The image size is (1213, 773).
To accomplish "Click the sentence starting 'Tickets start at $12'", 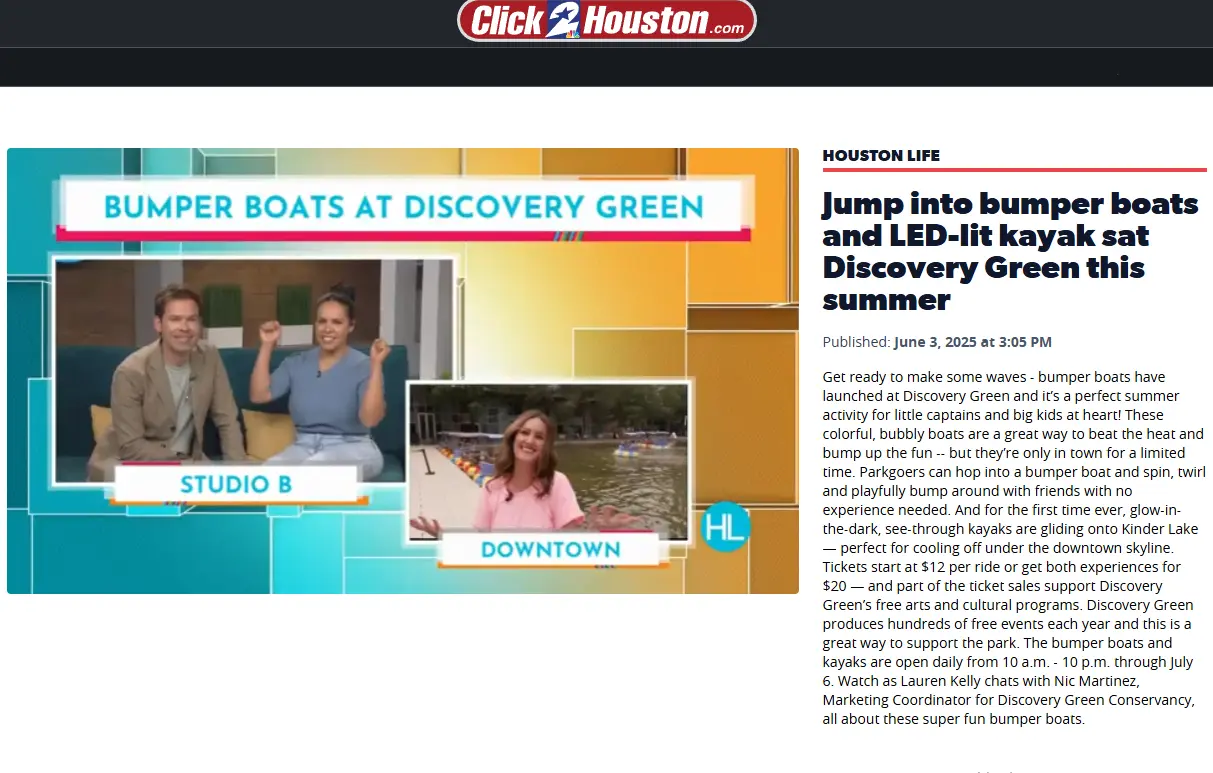I will click(1007, 586).
